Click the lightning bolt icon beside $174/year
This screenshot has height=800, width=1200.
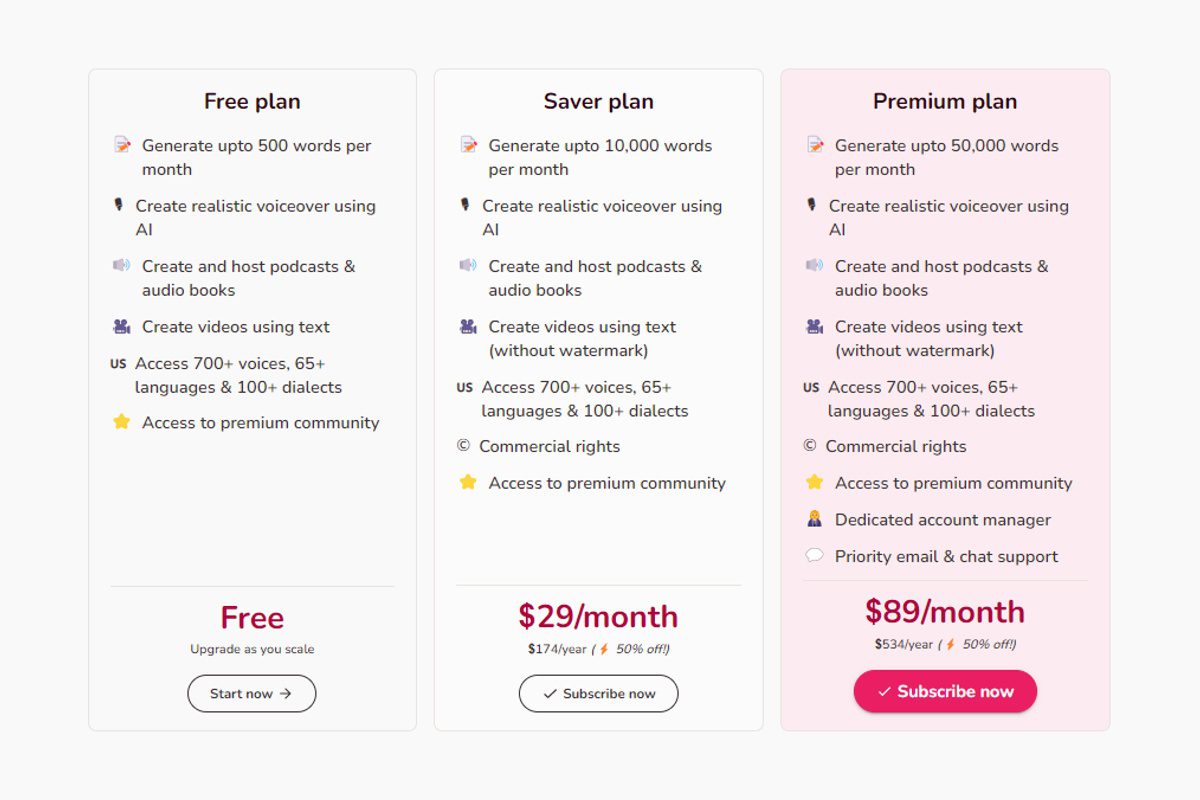tap(604, 649)
